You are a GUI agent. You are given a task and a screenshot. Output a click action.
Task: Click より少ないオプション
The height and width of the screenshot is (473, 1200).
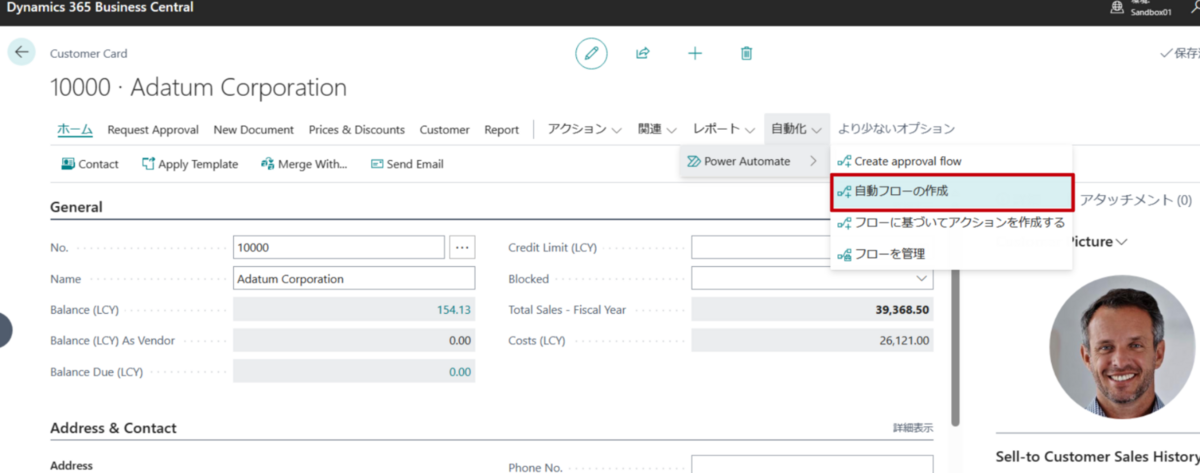click(x=896, y=129)
